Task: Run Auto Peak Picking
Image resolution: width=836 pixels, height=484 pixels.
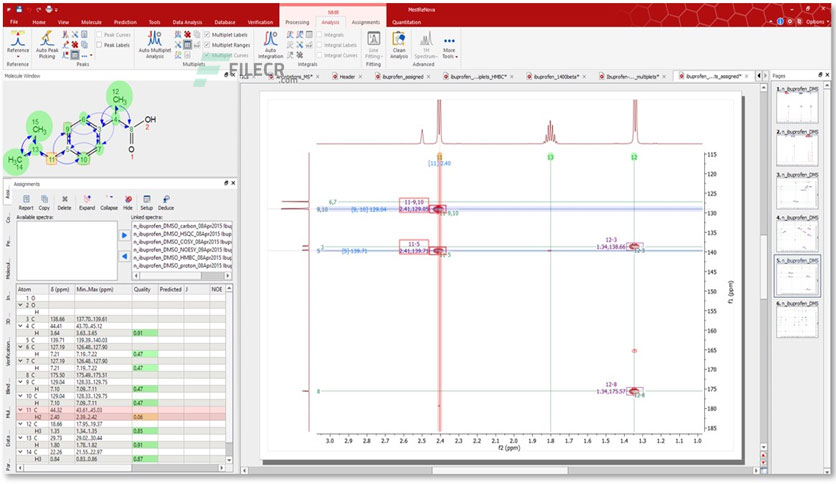Action: pos(47,44)
